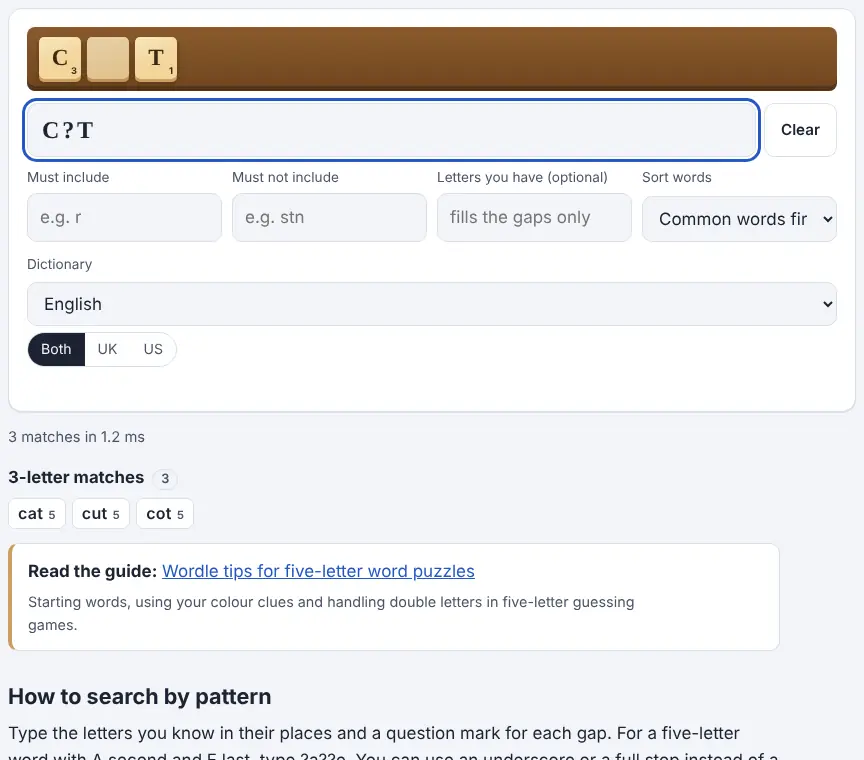Select the Both spelling option

[x=56, y=349]
